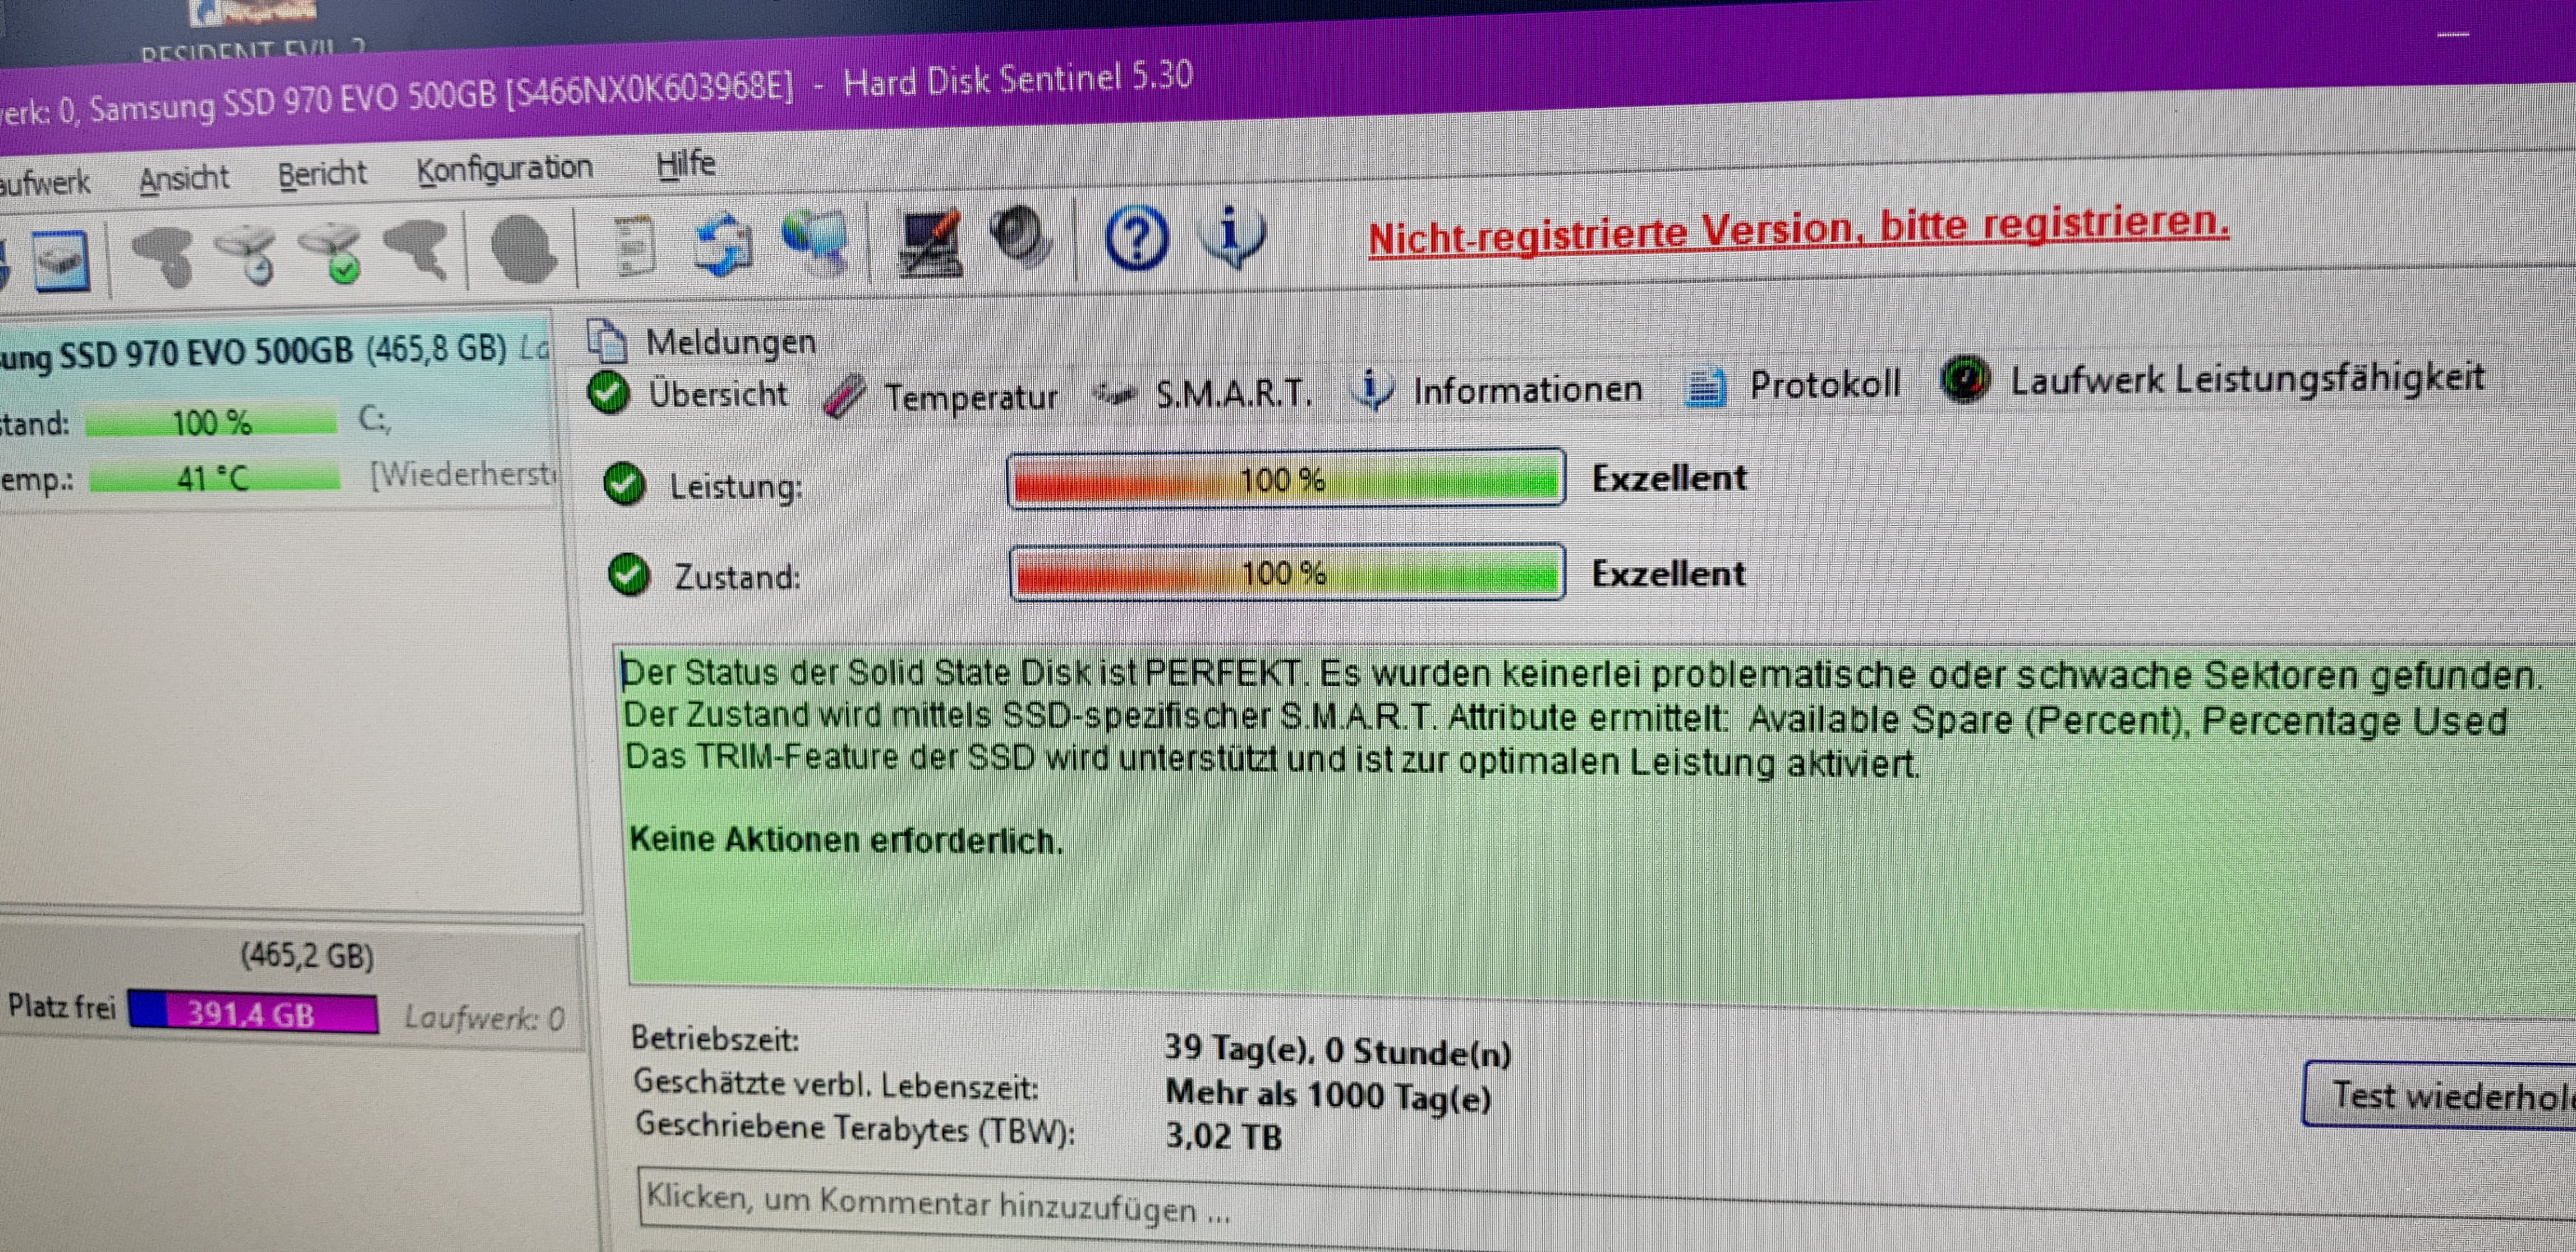
Task: Click the Nicht-registrierte Version registration link
Action: [1799, 231]
